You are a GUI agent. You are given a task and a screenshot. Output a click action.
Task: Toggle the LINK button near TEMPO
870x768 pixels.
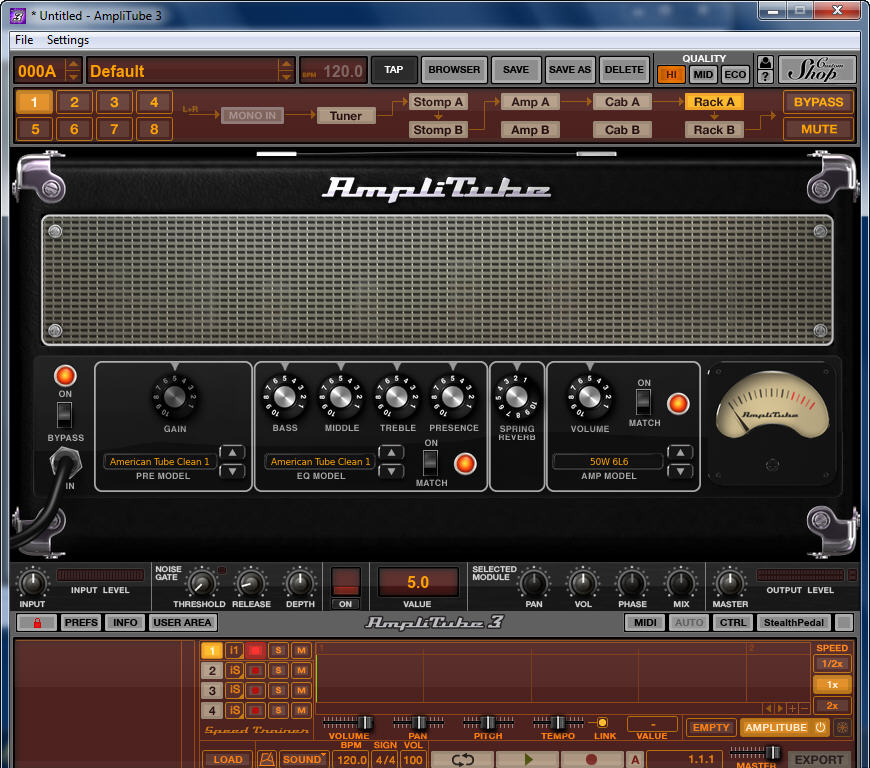(x=602, y=722)
